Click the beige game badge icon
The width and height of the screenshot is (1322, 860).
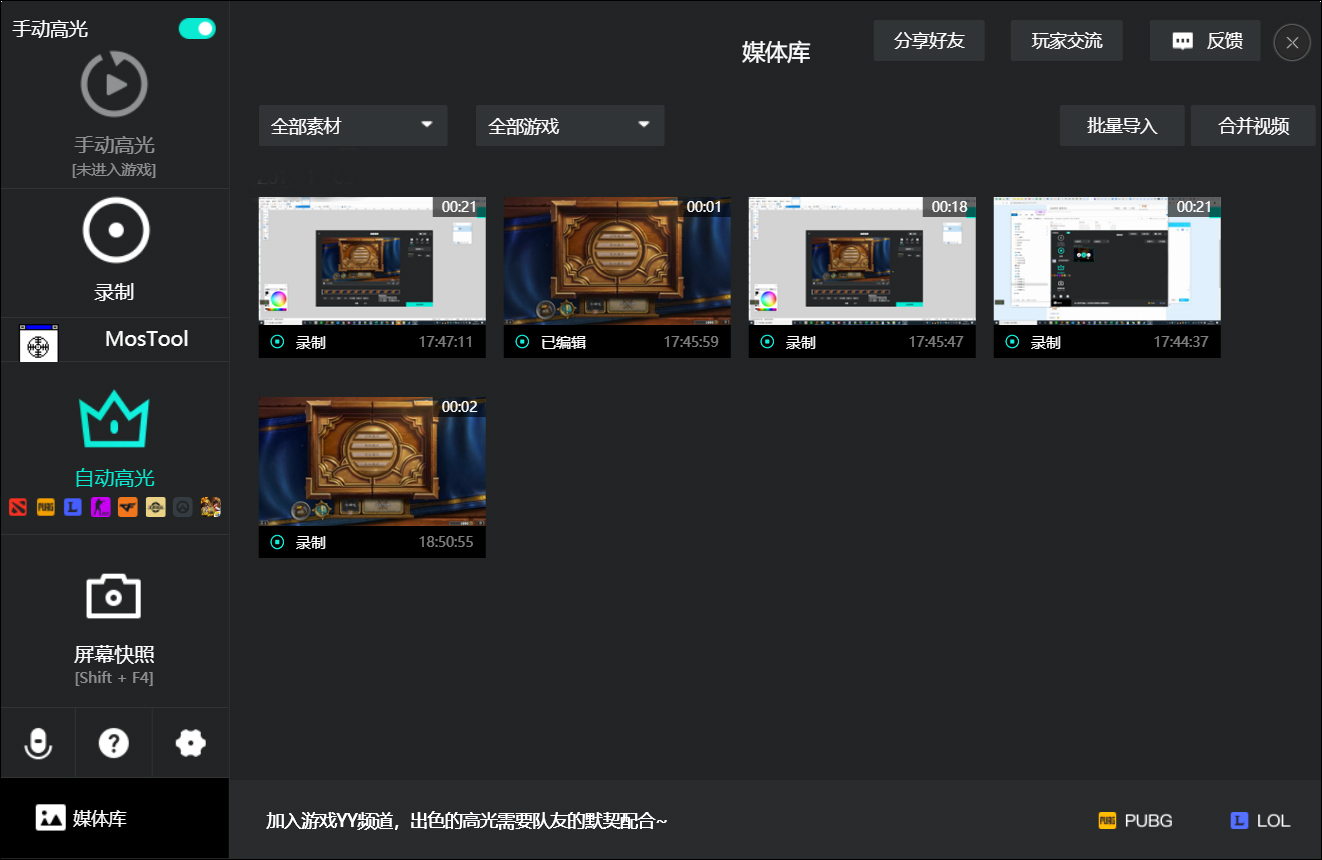click(155, 506)
